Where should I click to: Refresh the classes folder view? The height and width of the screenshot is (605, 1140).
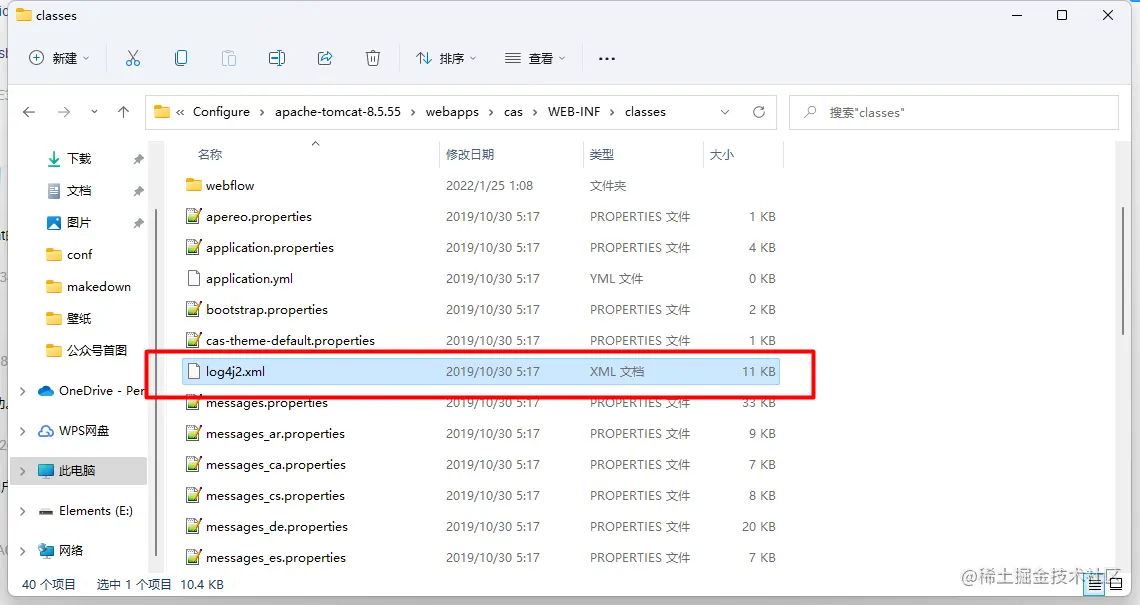759,112
